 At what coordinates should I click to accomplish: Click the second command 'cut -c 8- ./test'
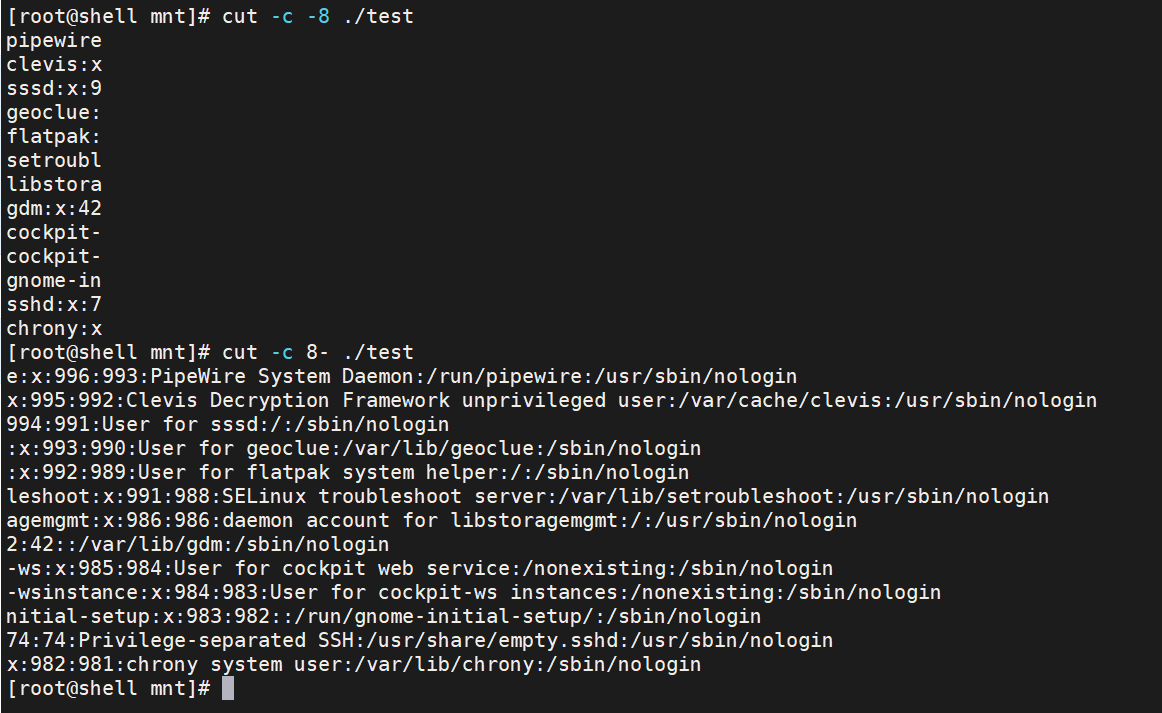(x=318, y=352)
